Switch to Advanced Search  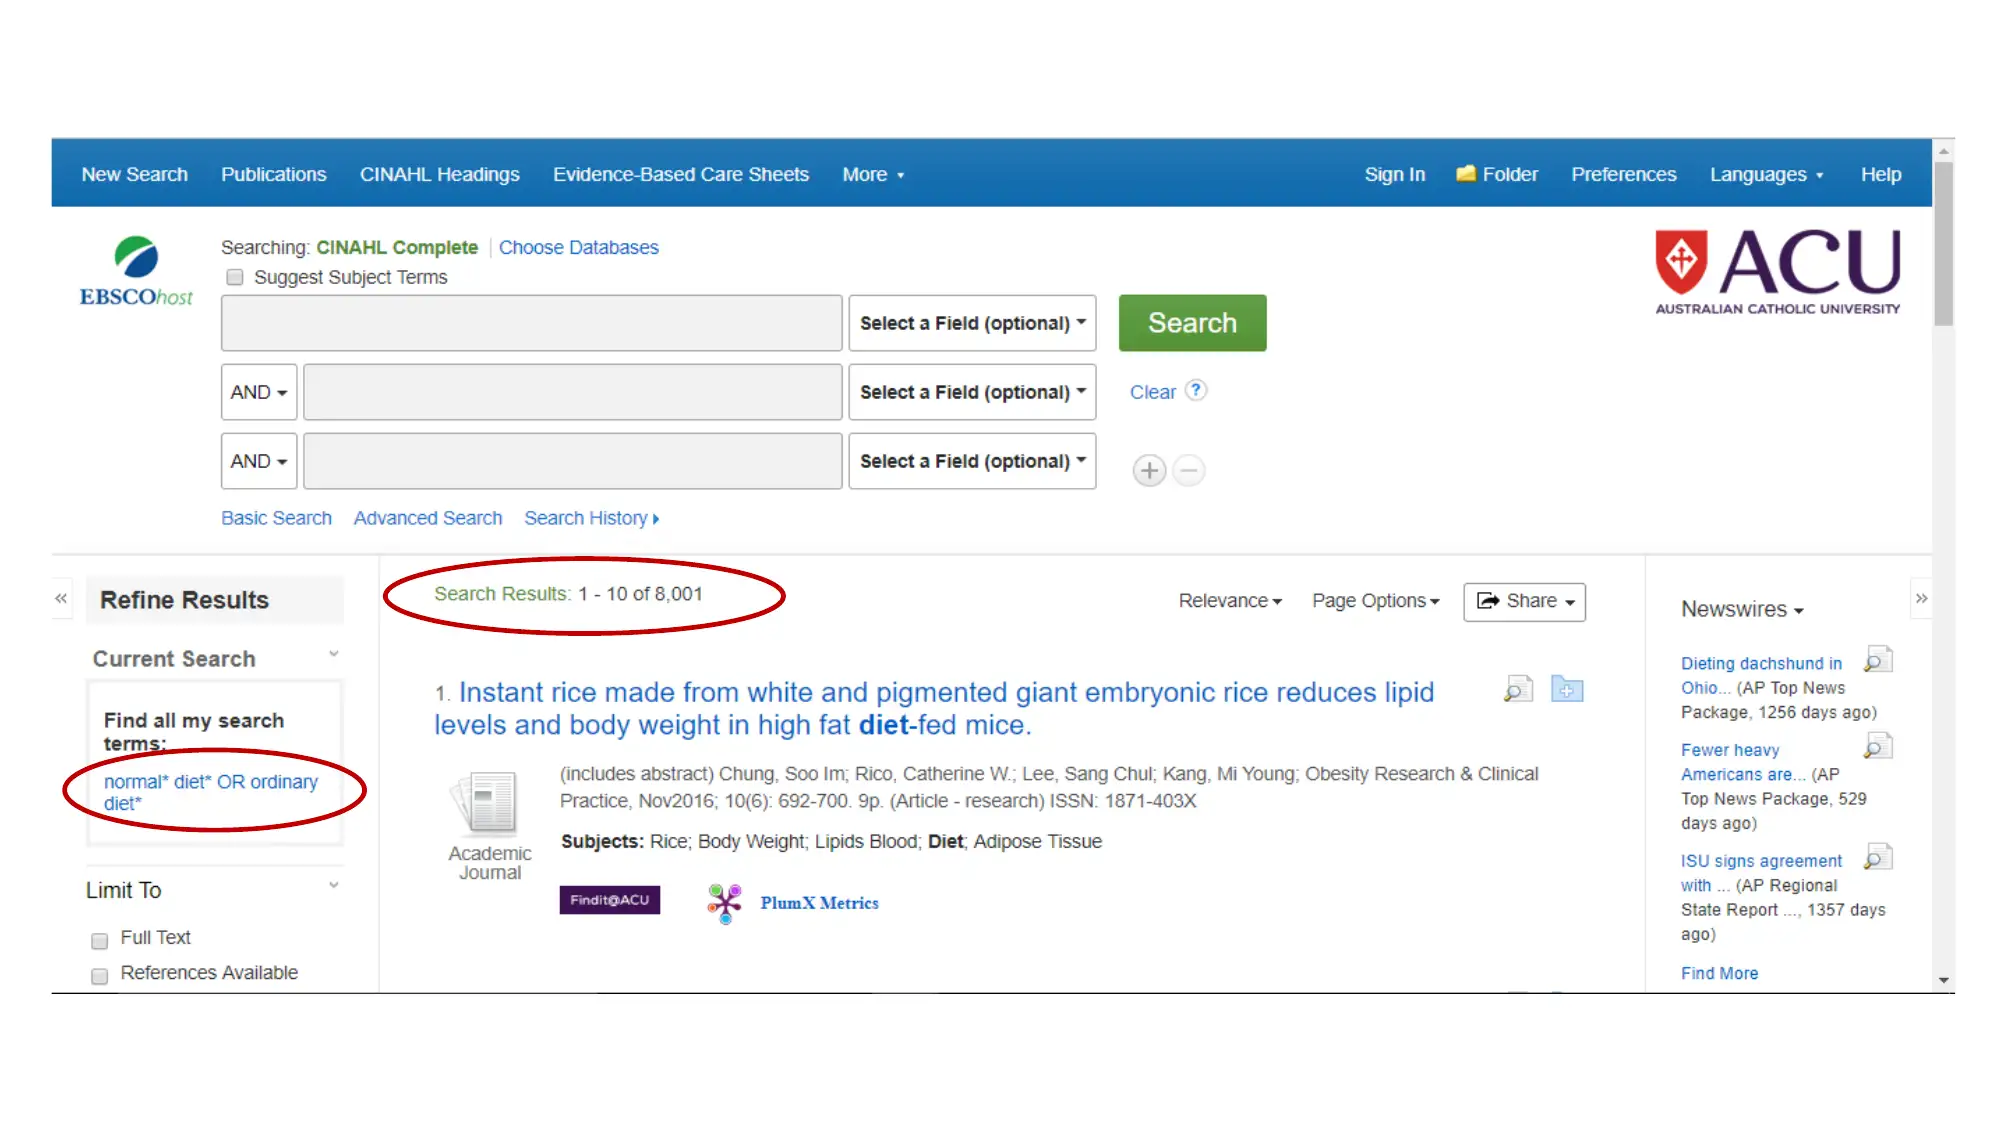(x=428, y=518)
